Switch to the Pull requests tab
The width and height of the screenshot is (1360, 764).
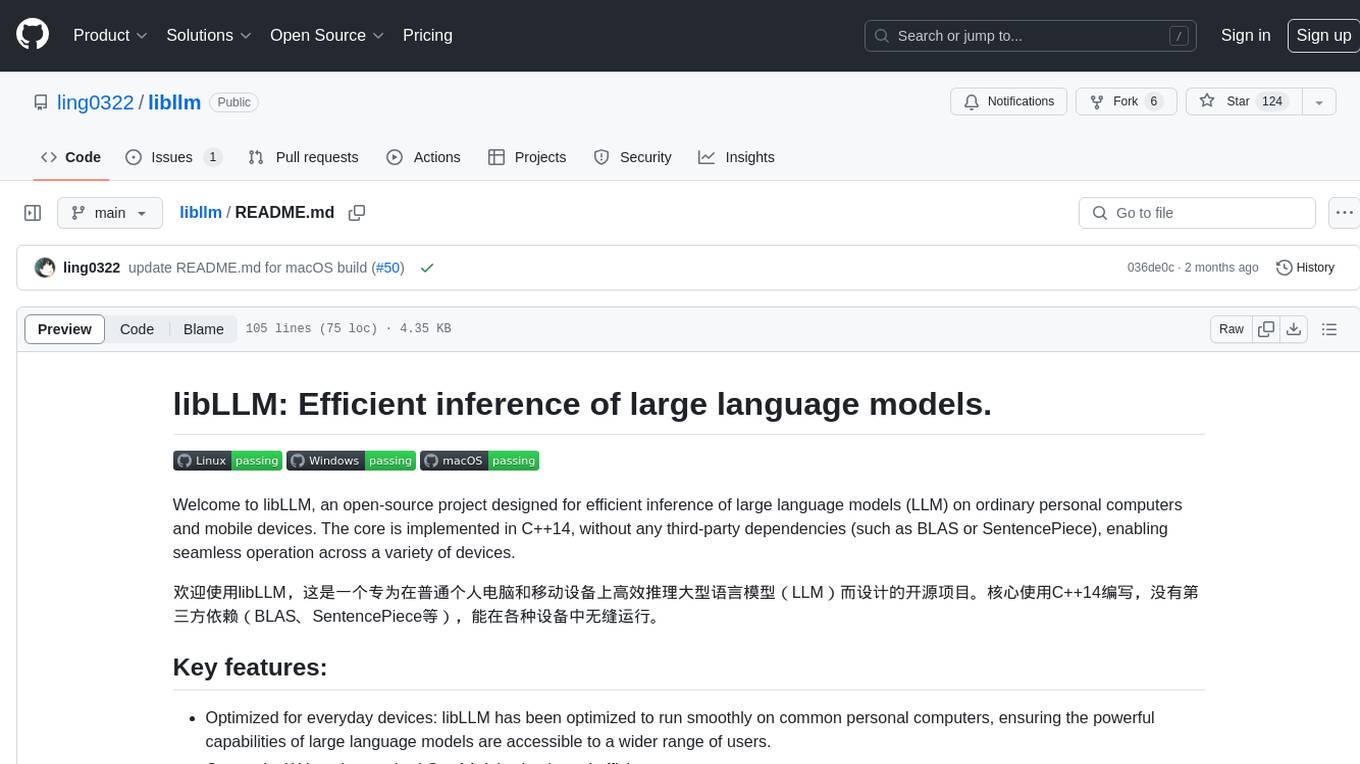tap(303, 157)
